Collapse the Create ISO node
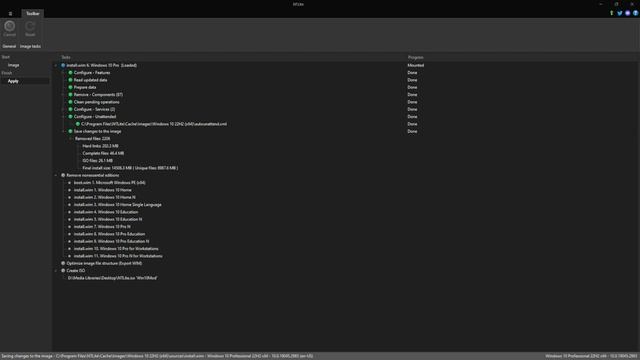The width and height of the screenshot is (640, 360). [x=56, y=271]
